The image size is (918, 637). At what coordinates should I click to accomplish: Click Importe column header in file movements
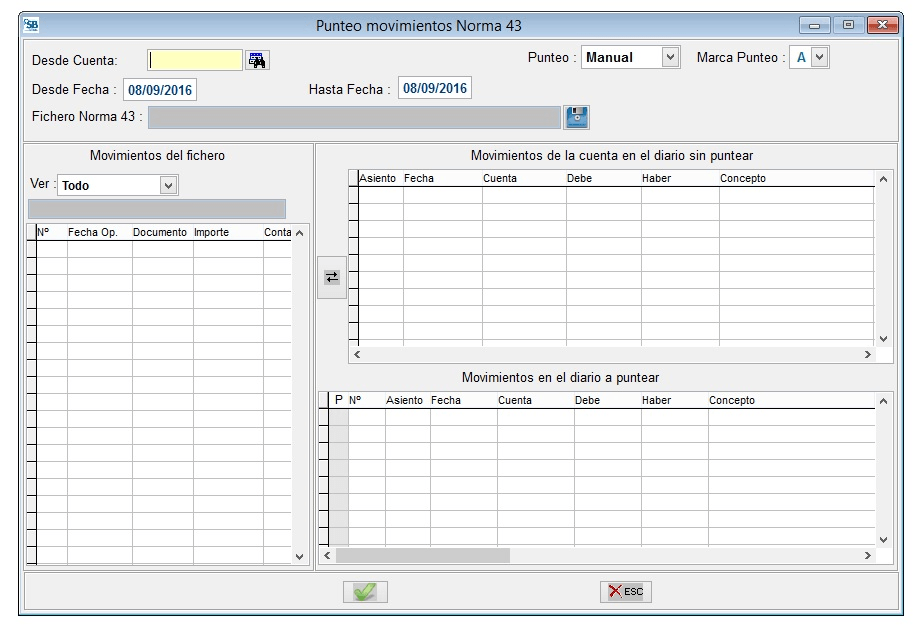tap(212, 232)
